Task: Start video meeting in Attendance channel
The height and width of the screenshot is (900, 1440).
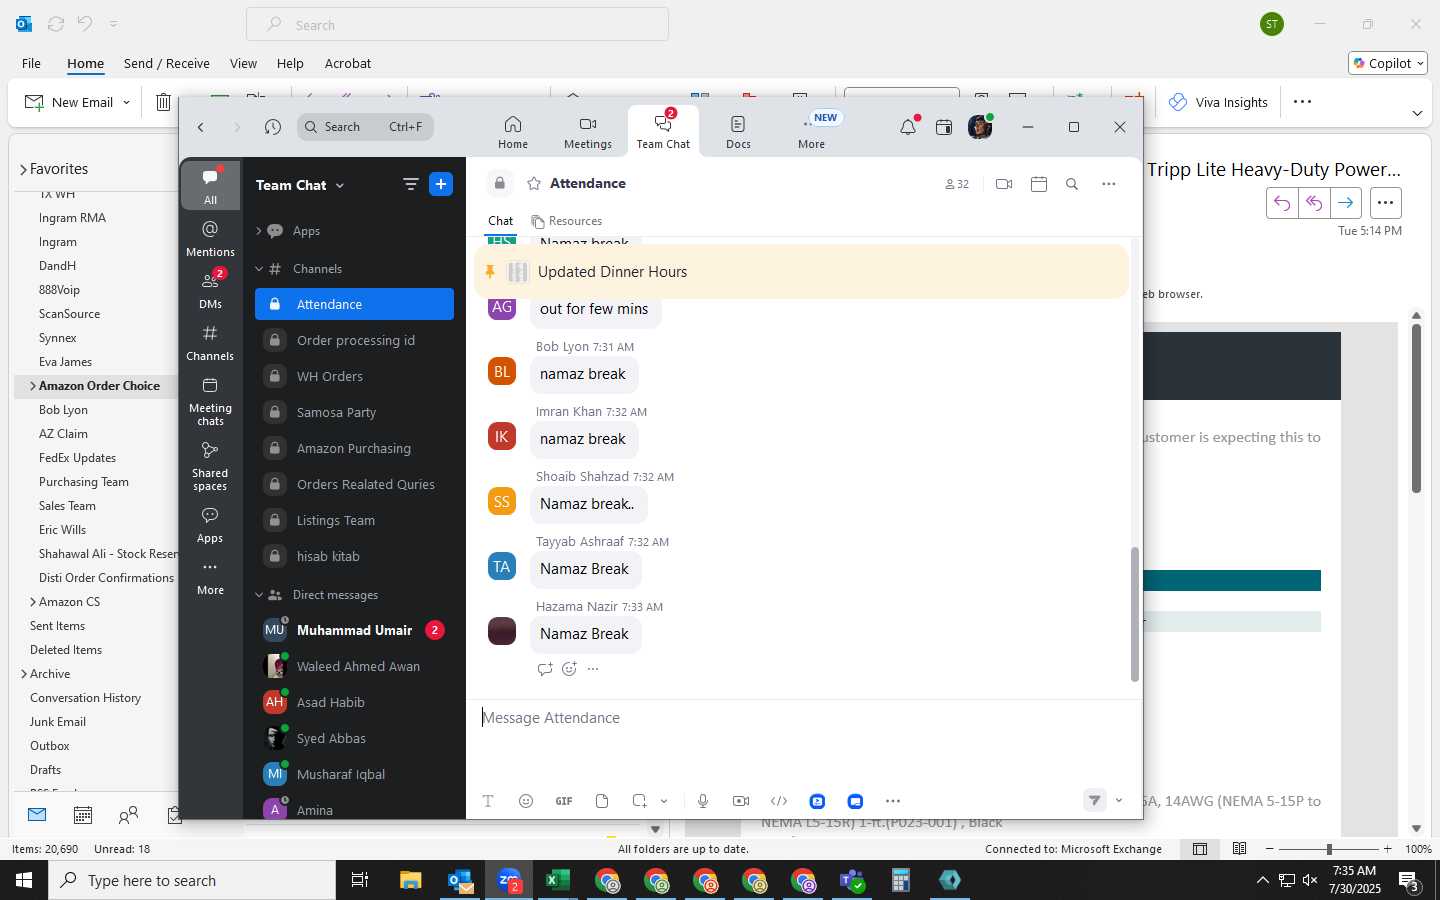Action: click(x=1004, y=184)
